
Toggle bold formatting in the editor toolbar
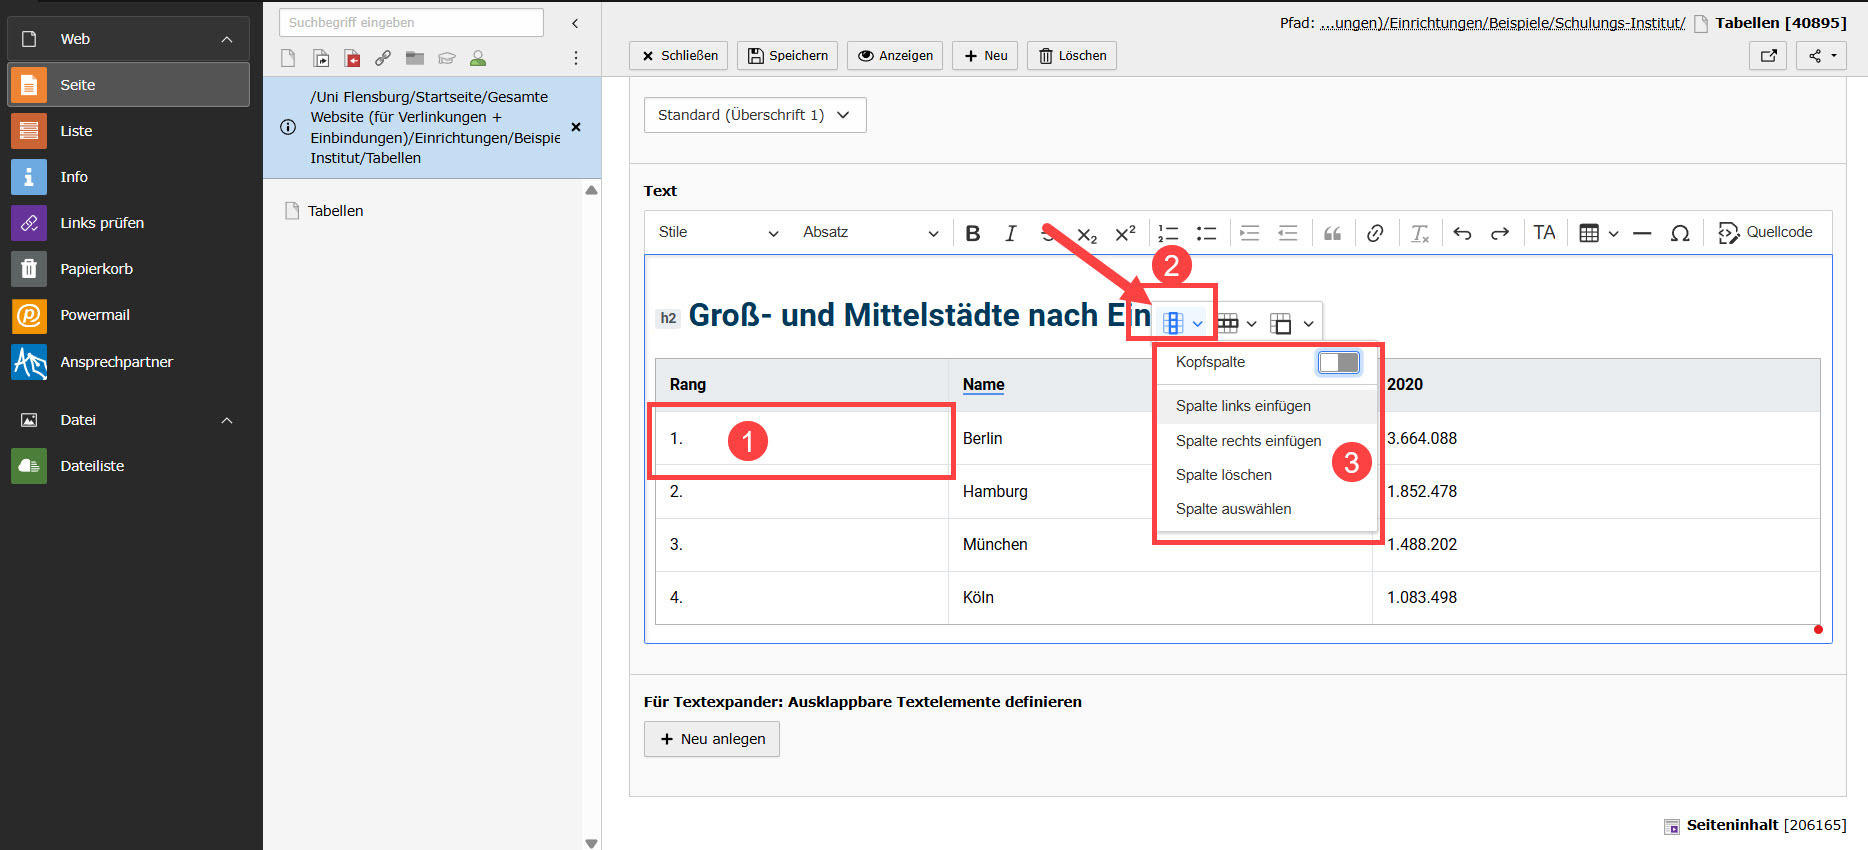click(972, 233)
